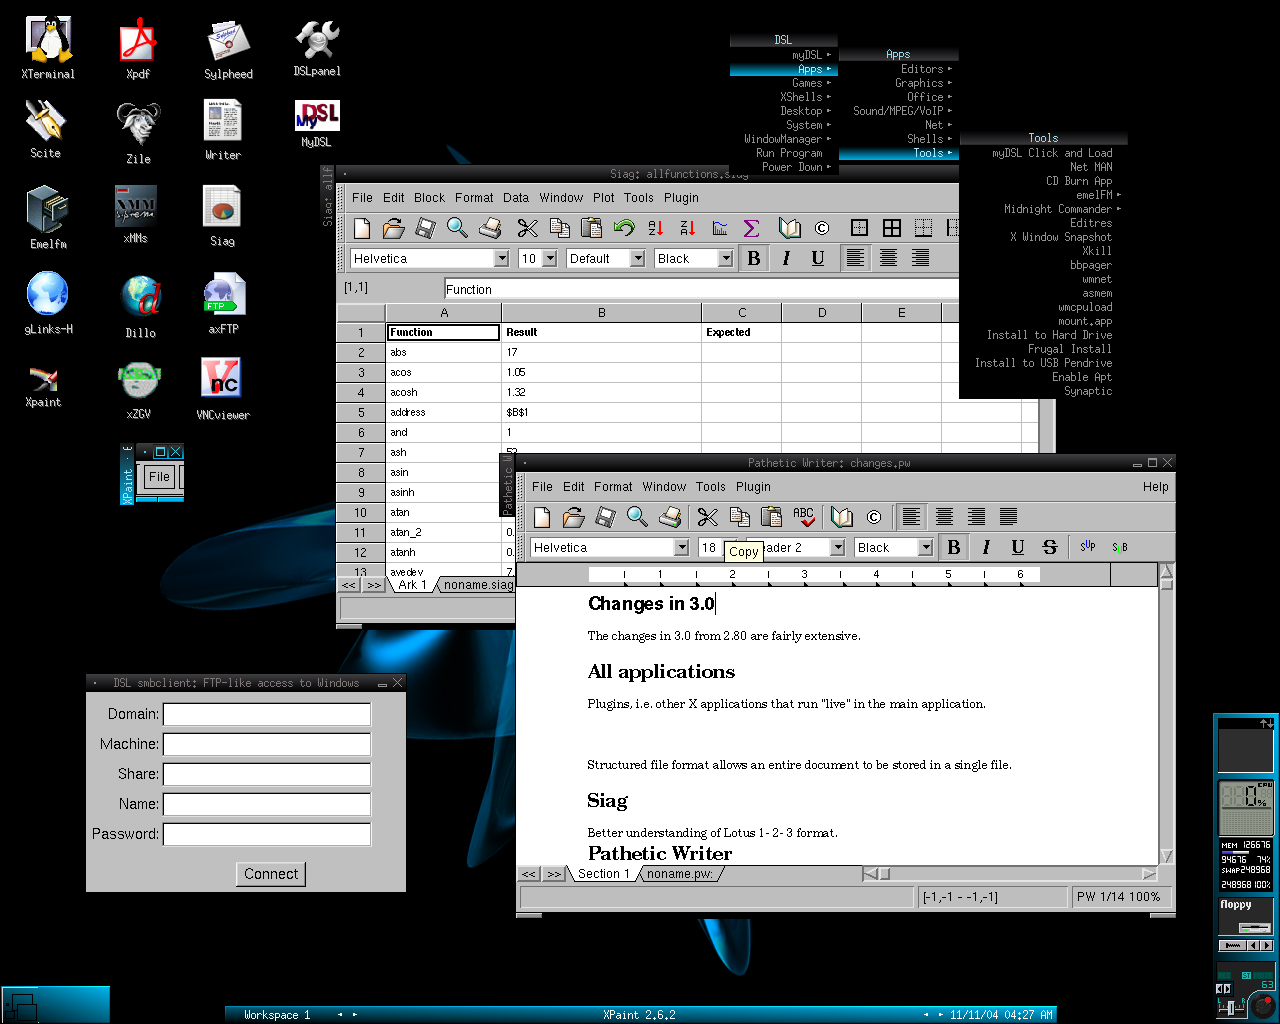Open the Data menu in Siag
This screenshot has height=1024, width=1280.
tap(516, 198)
